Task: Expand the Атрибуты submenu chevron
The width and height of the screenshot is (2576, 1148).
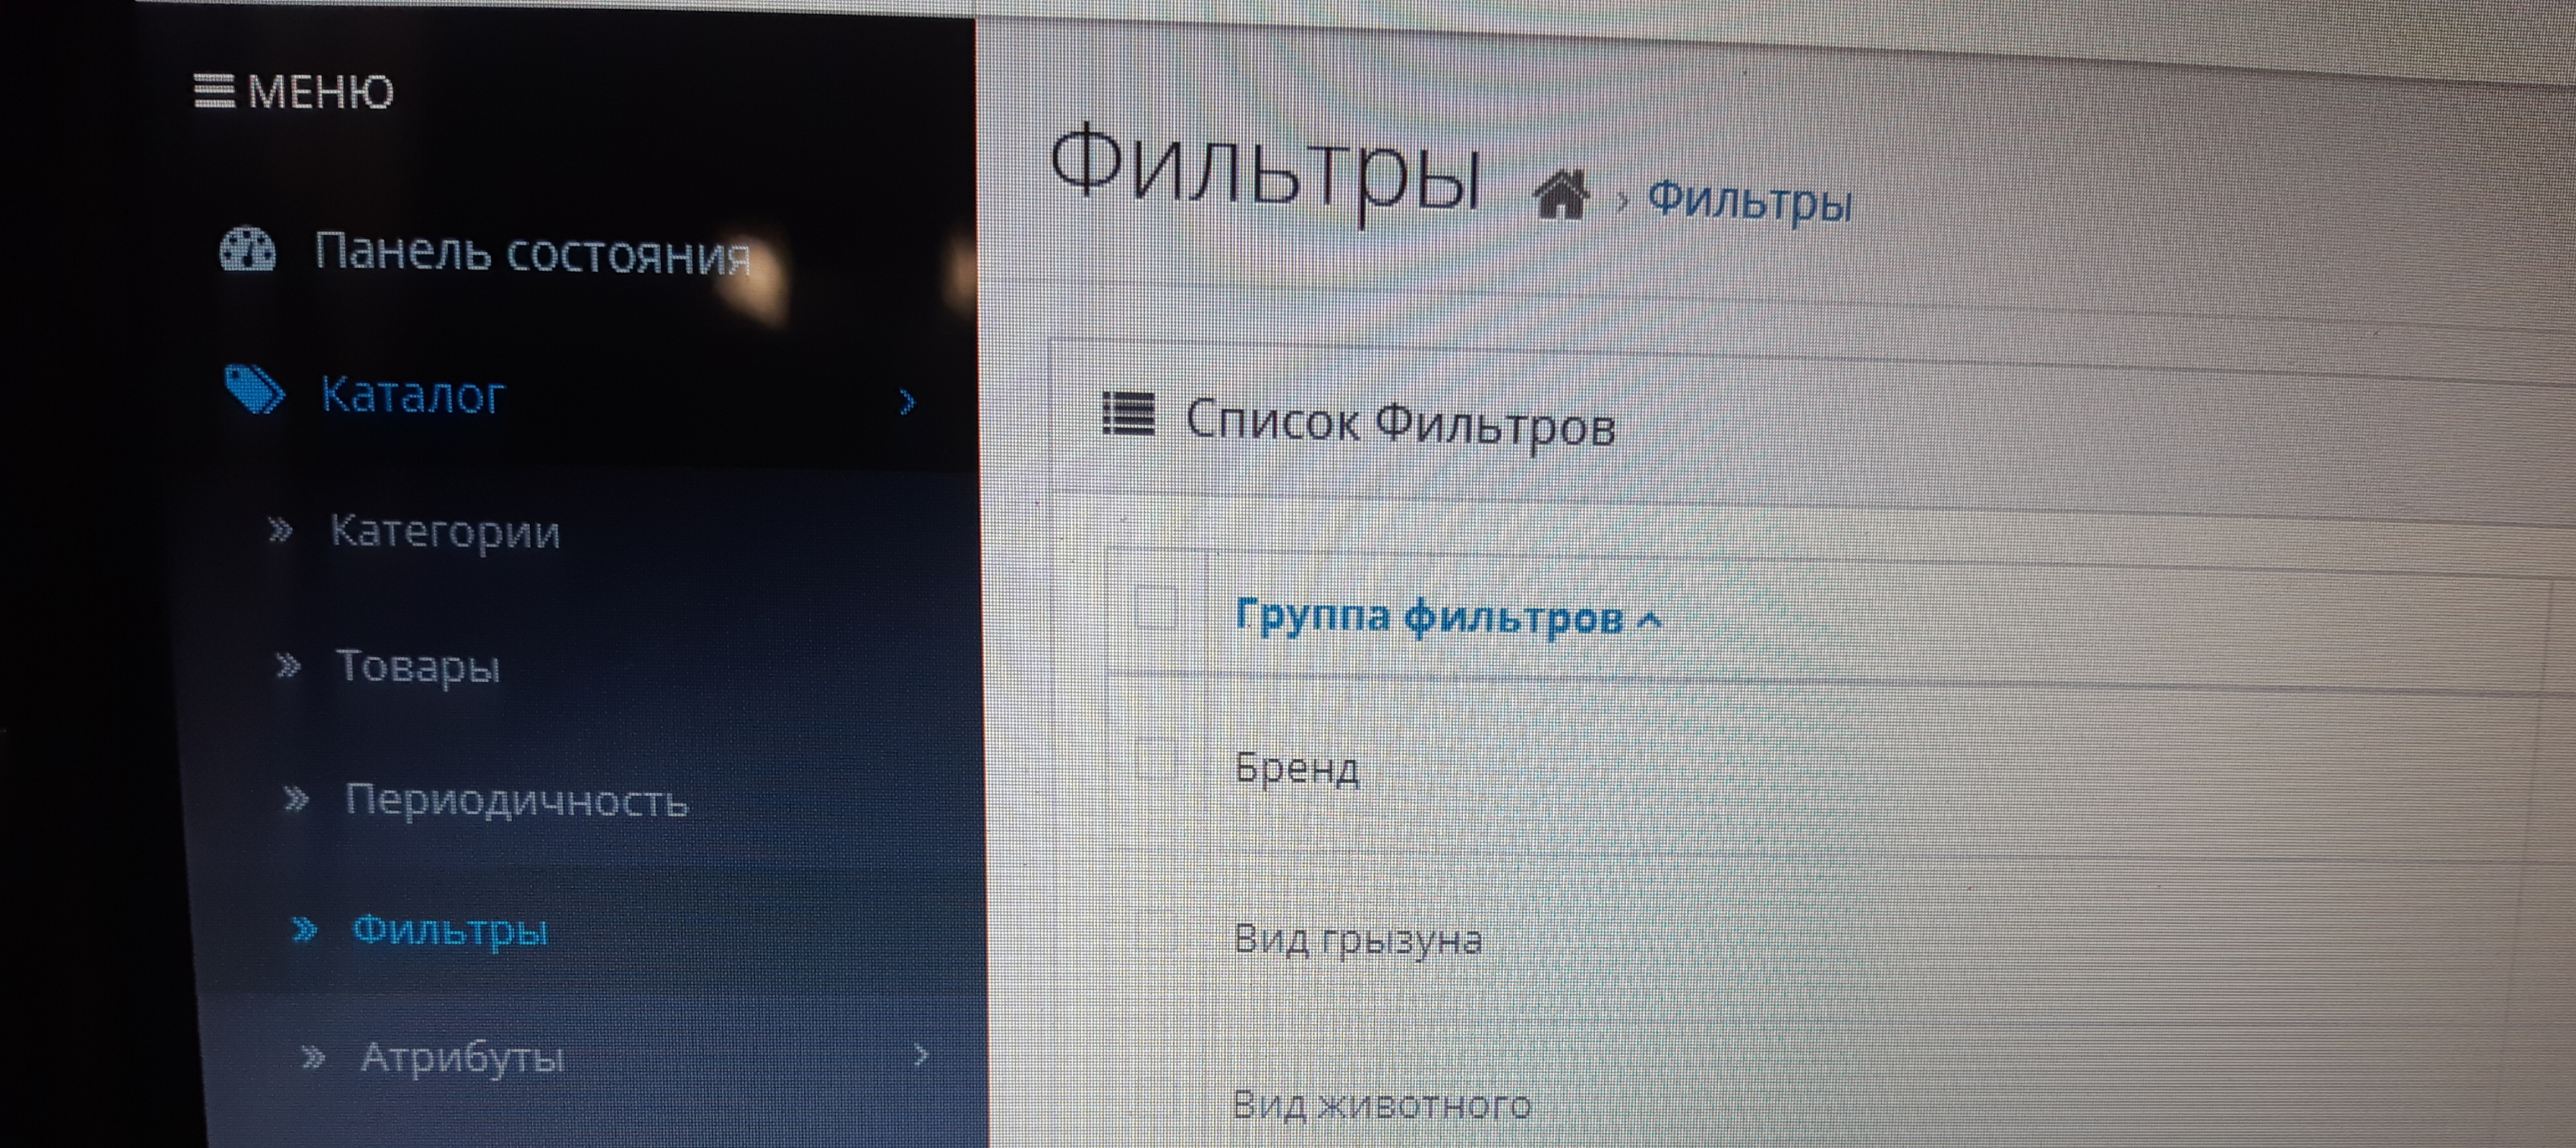Action: click(921, 1055)
